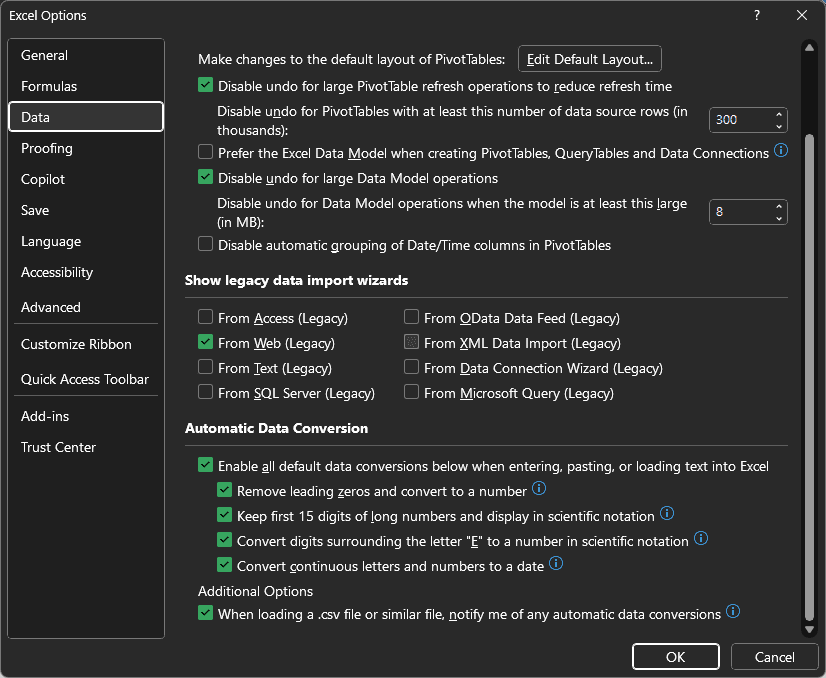Click the vertical scrollbar thumb
The image size is (826, 678).
809,378
